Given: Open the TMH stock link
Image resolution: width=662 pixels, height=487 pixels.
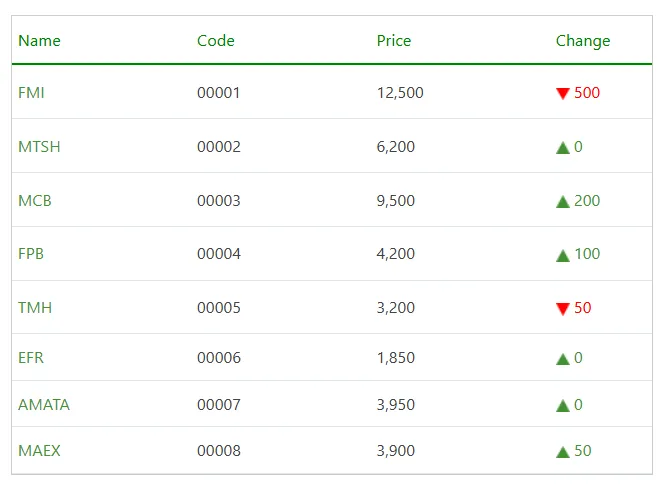Looking at the screenshot, I should coord(35,308).
